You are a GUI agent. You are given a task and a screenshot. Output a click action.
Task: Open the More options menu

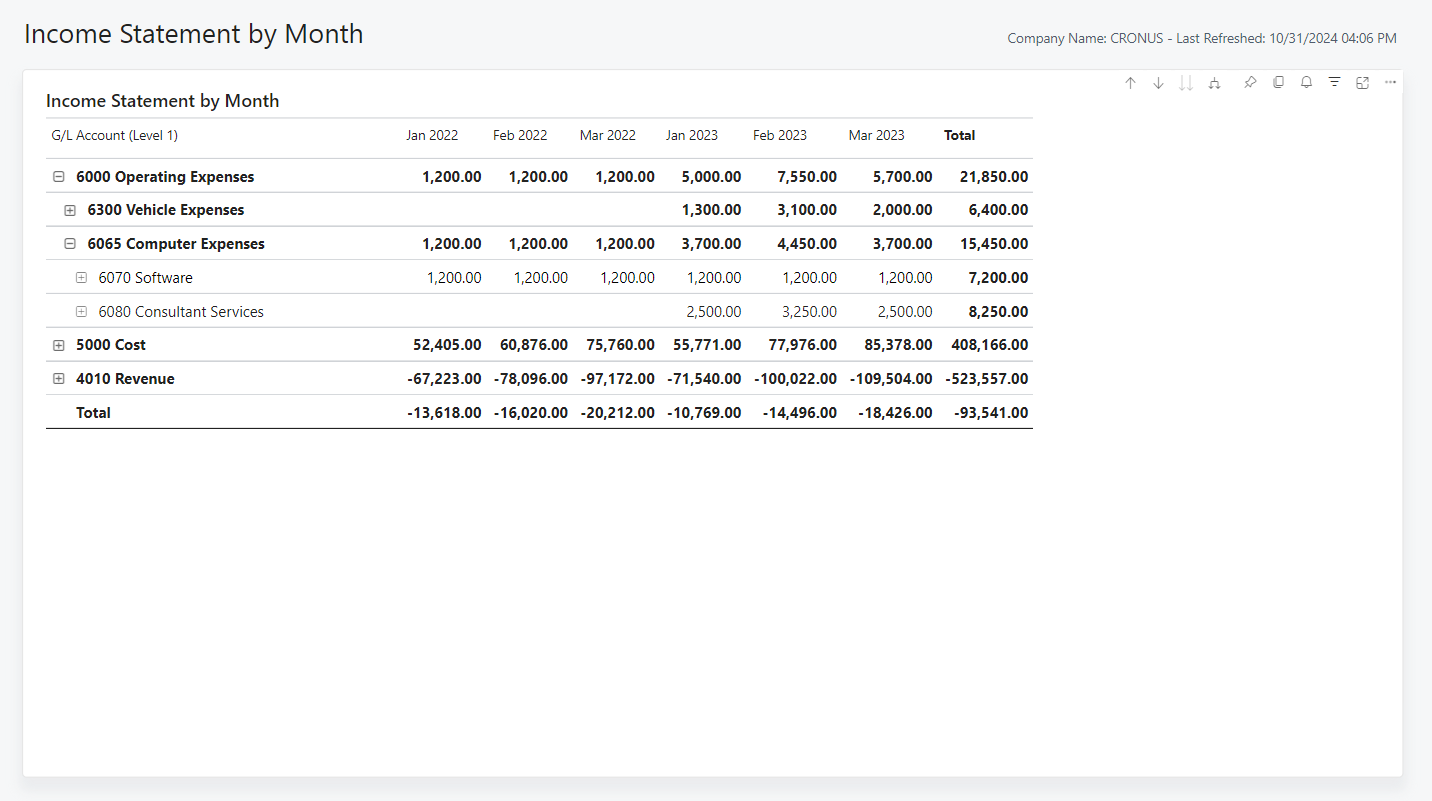point(1390,82)
